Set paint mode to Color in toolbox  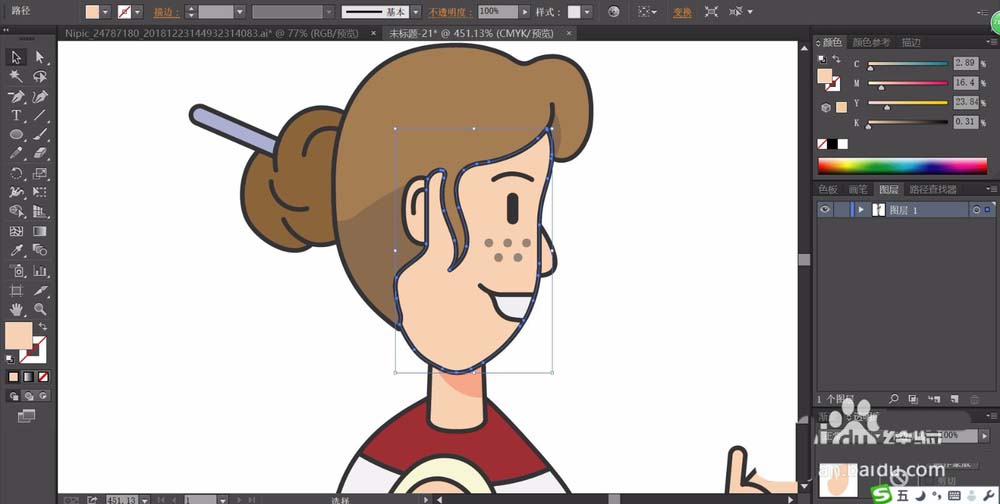tap(13, 377)
